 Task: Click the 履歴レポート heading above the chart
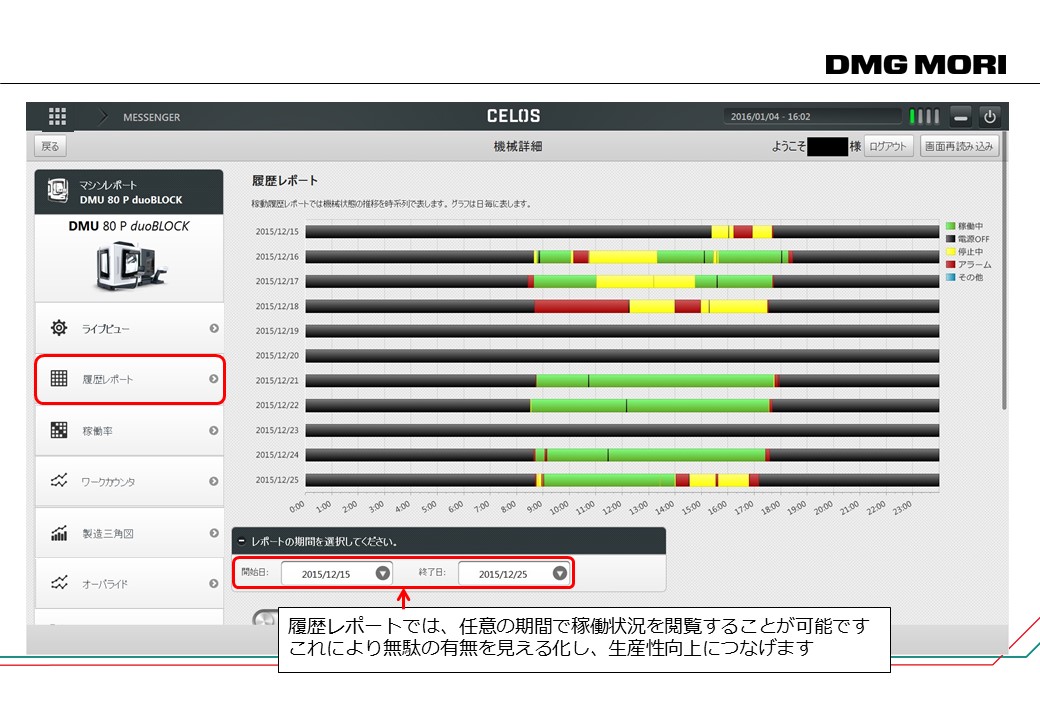285,180
